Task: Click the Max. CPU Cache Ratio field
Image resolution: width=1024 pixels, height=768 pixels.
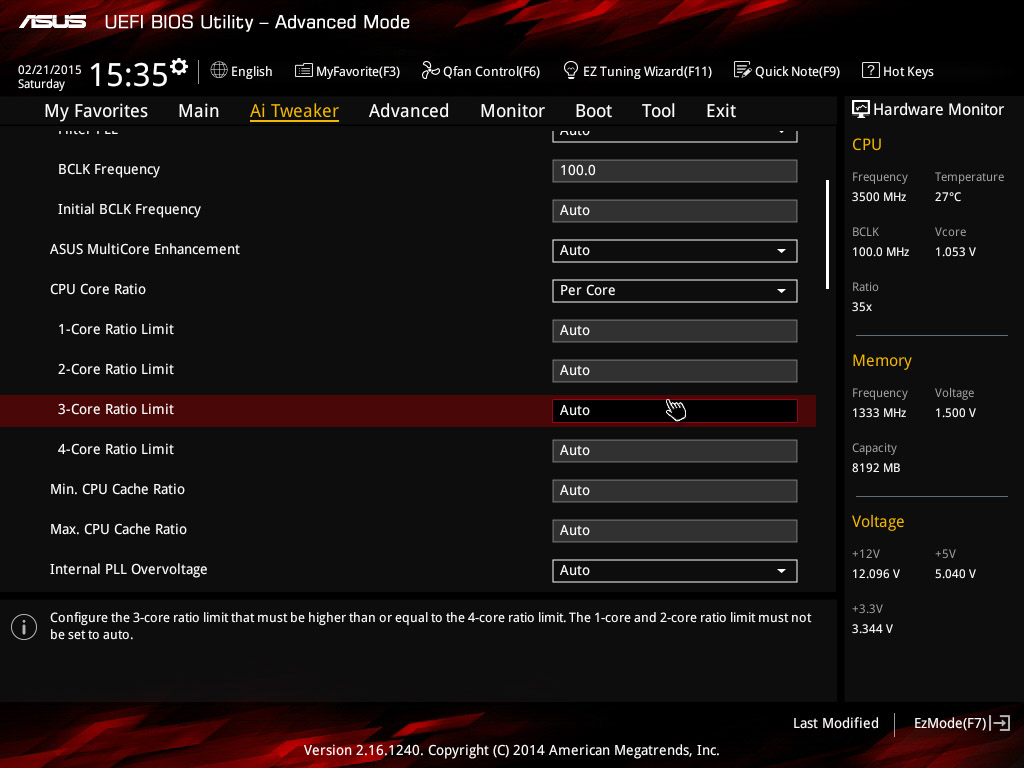Action: [x=675, y=531]
